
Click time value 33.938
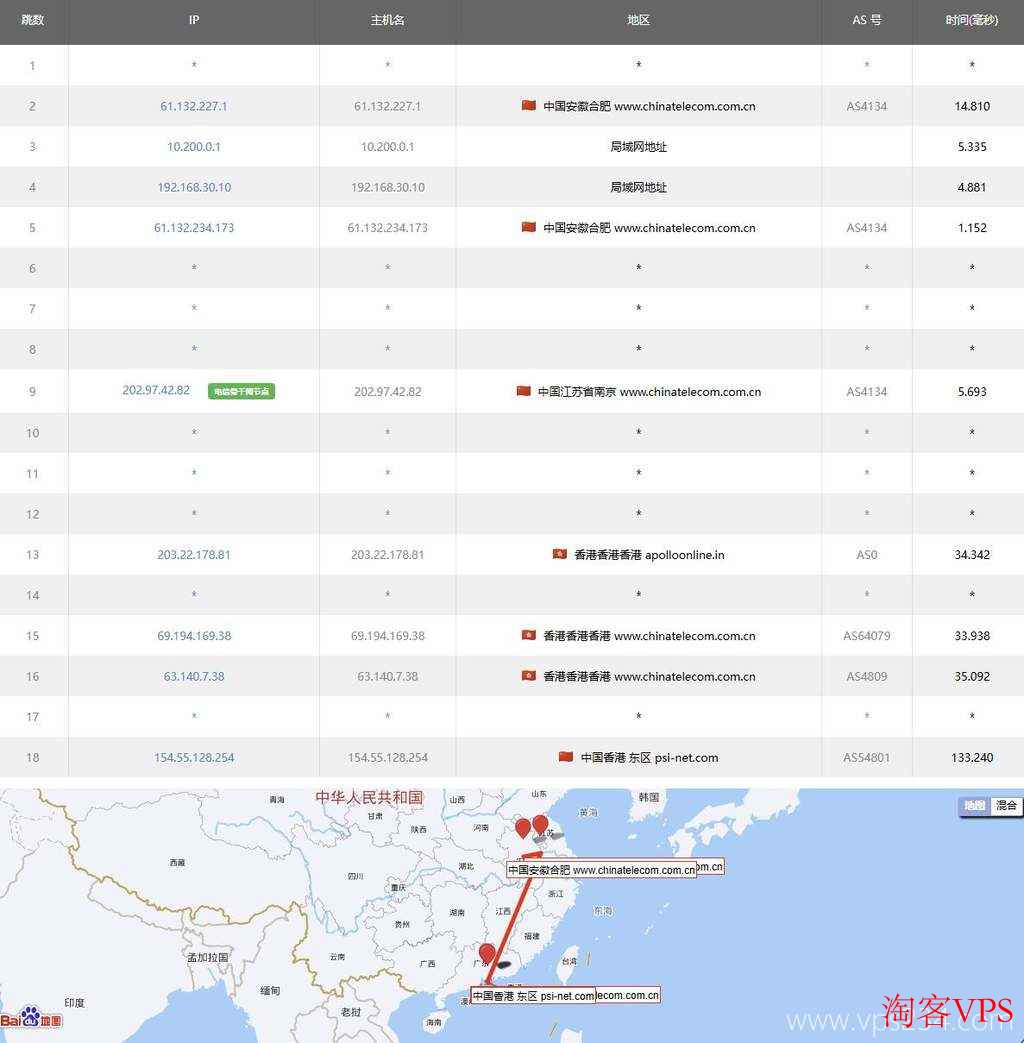point(971,635)
